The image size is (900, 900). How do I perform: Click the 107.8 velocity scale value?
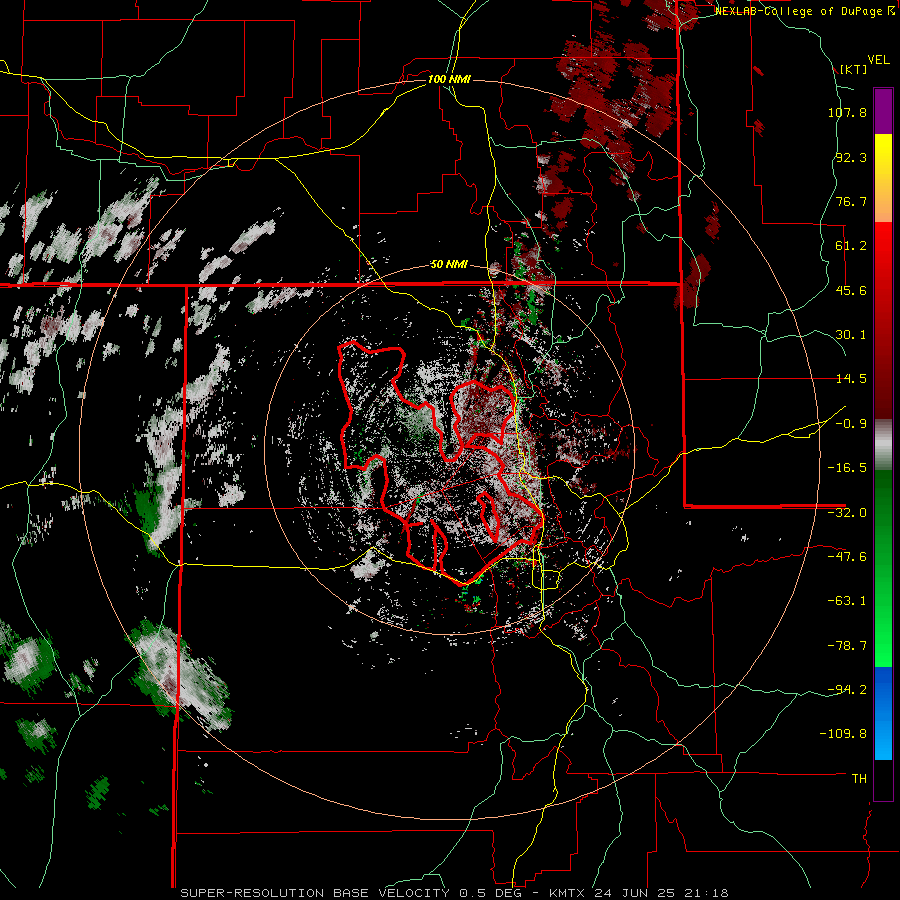(847, 112)
